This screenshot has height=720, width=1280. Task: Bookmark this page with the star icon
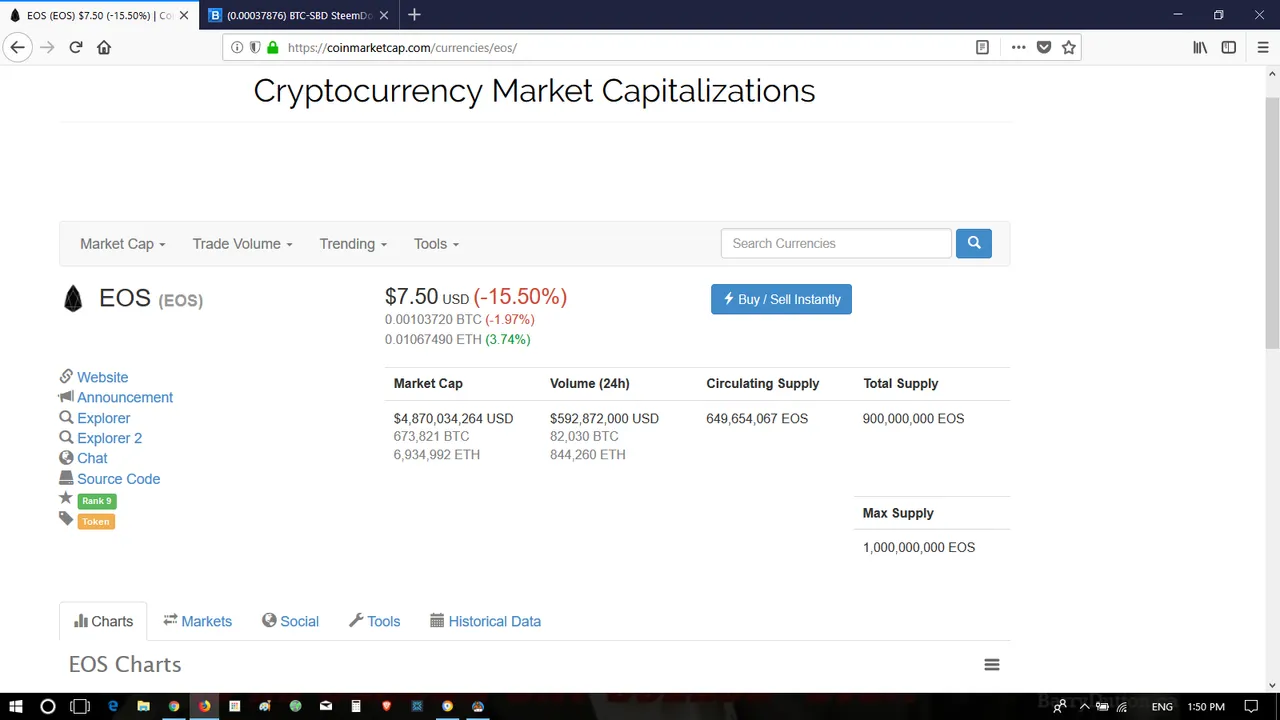[x=1069, y=47]
